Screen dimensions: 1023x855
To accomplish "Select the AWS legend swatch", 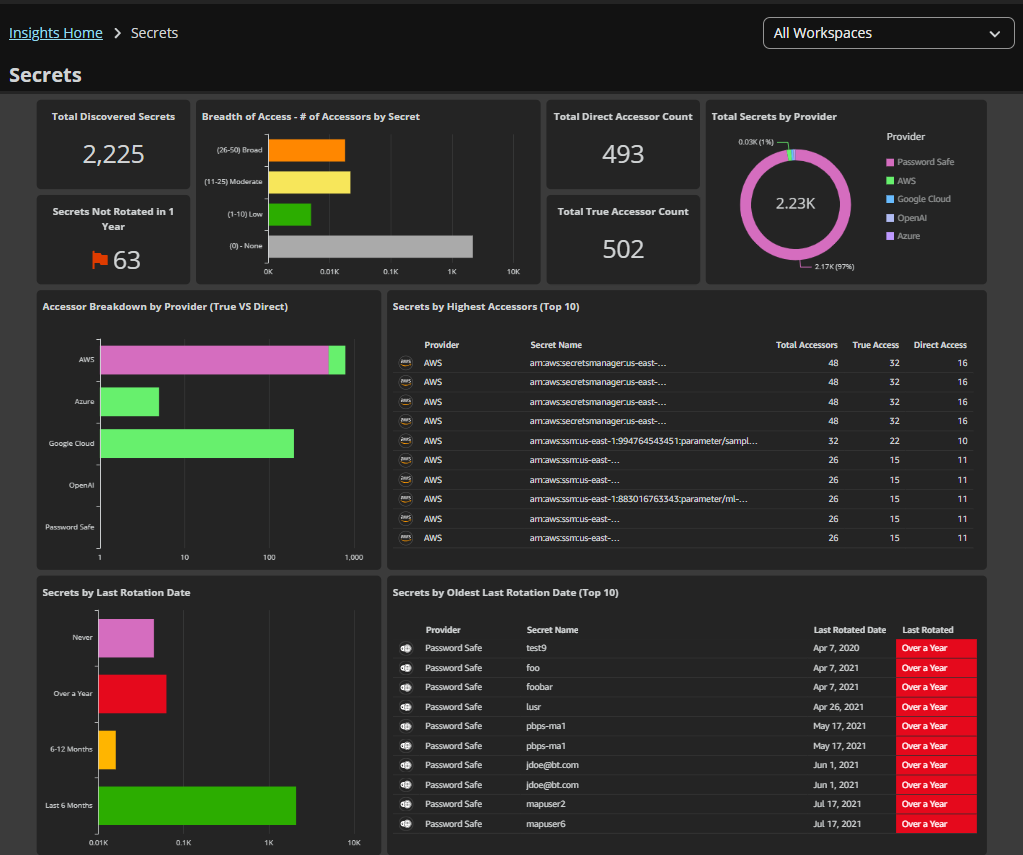I will point(890,181).
